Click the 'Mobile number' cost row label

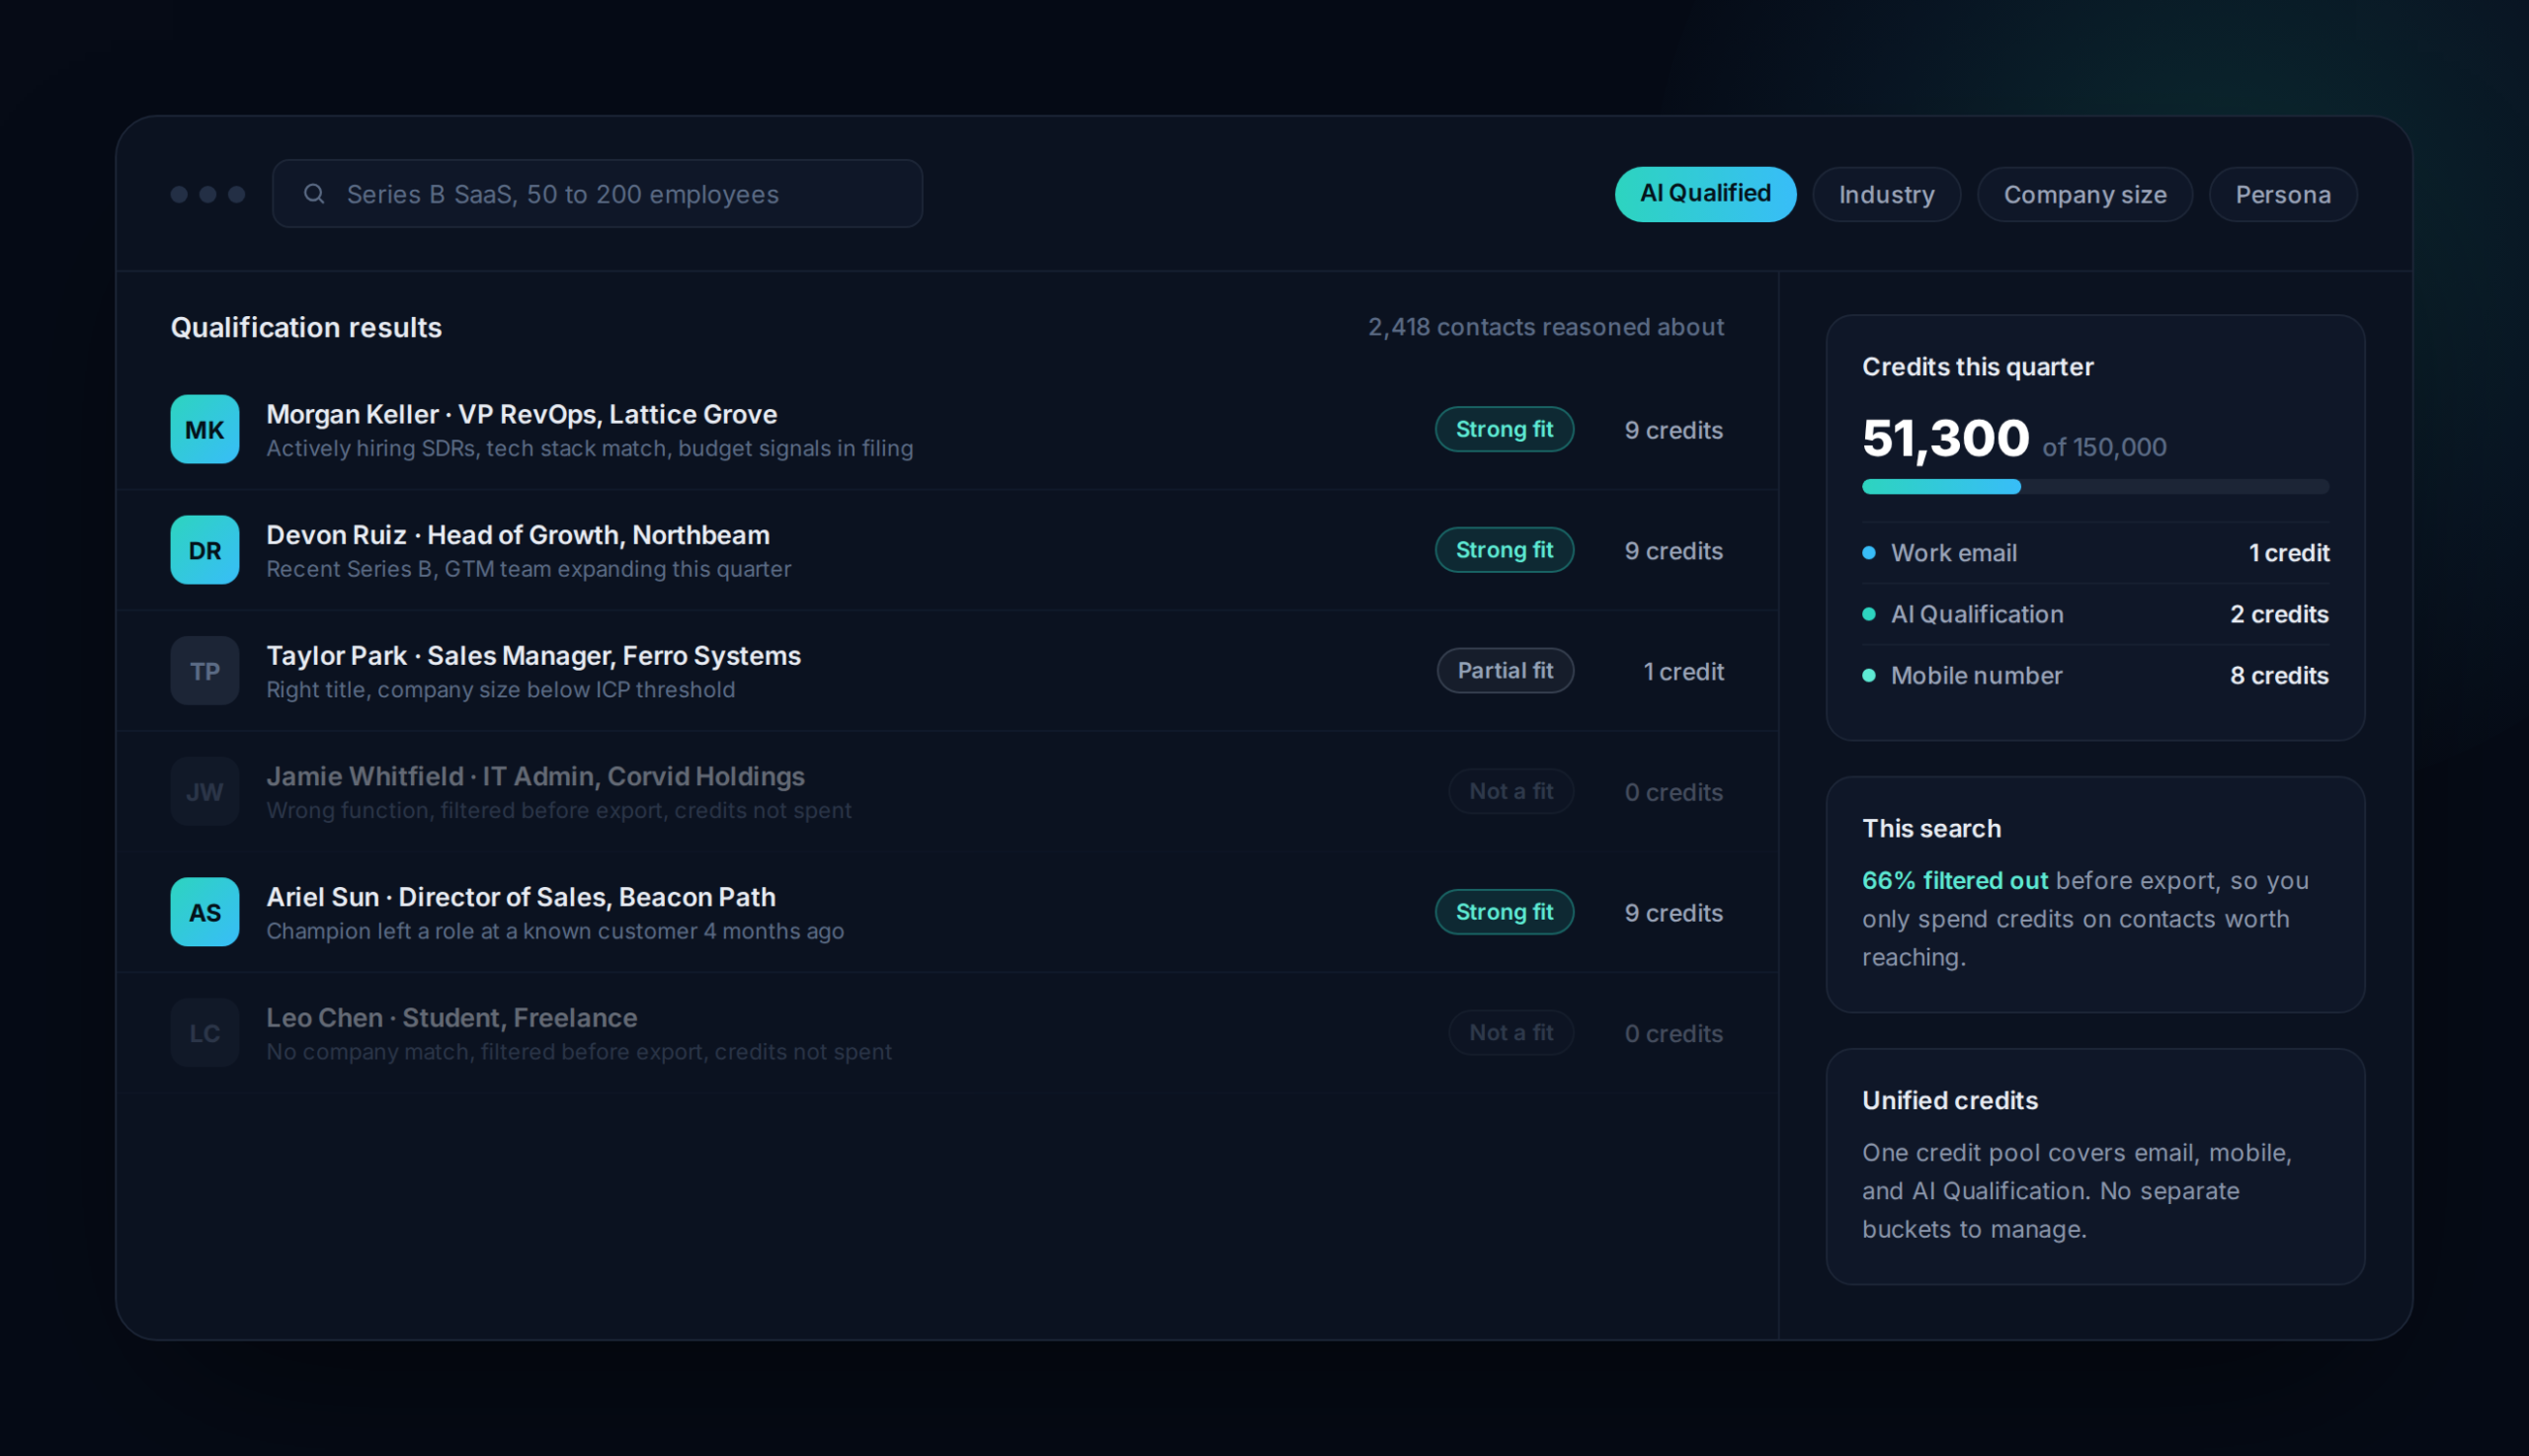coord(1976,675)
